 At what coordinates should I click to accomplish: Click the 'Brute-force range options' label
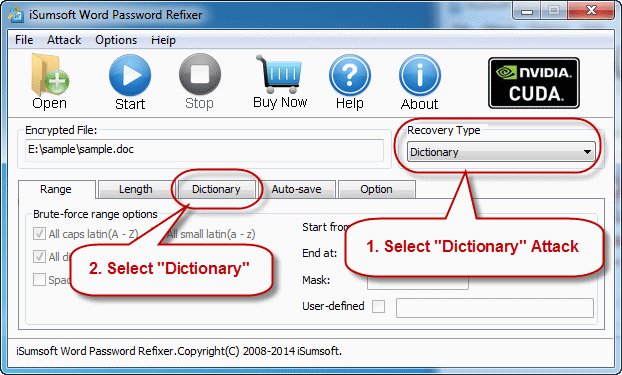pyautogui.click(x=95, y=214)
